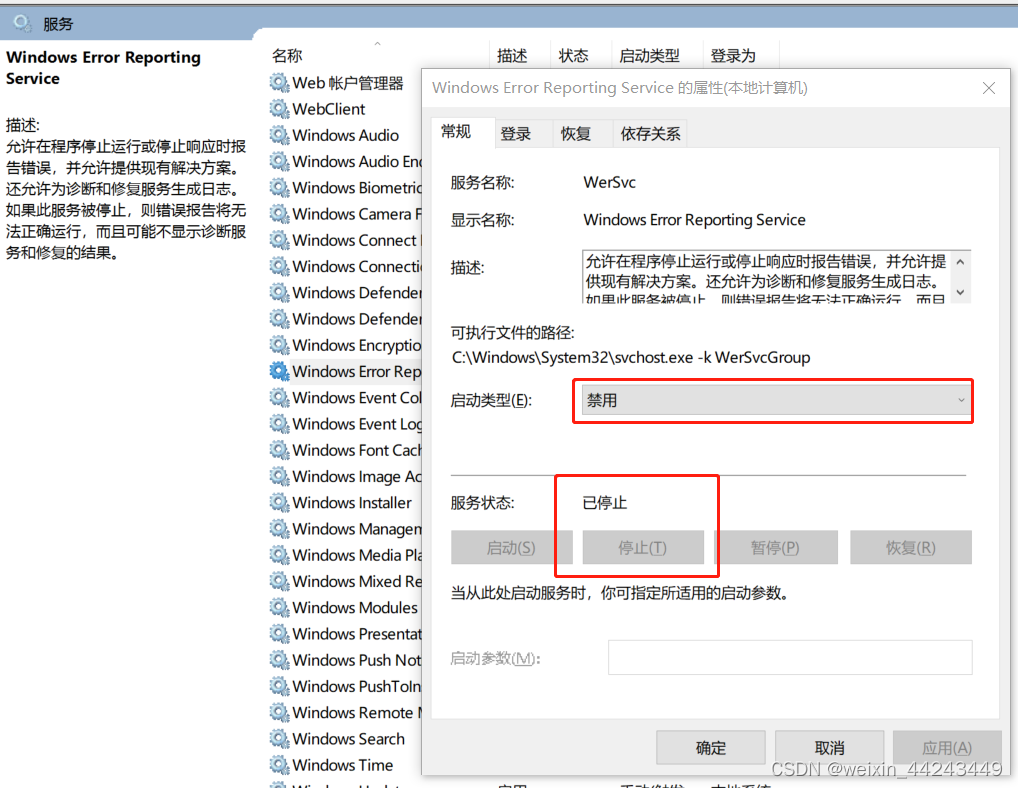This screenshot has height=788, width=1018.
Task: Click the gear icon beside Windows Error Reporting
Action: (x=279, y=371)
